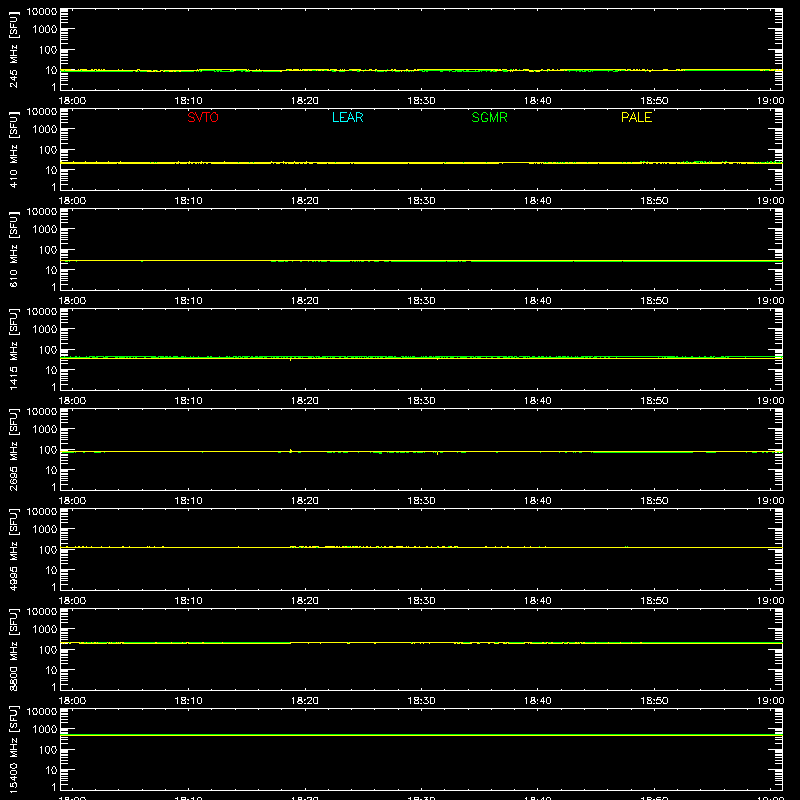The image size is (800, 800).
Task: Click the green SGMR station legend label
Action: click(489, 117)
